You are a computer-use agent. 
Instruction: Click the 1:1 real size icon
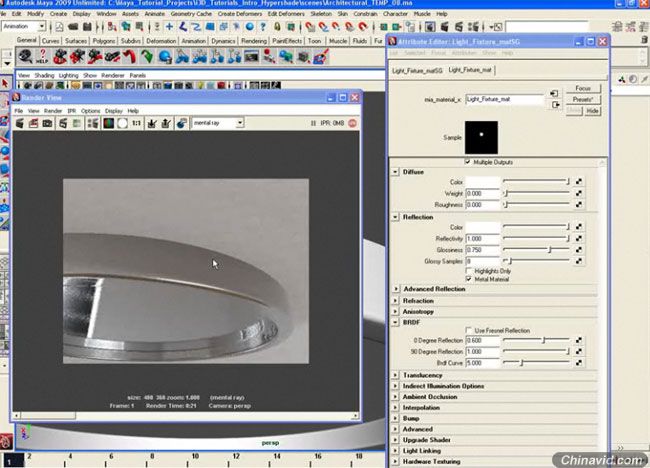(136, 123)
